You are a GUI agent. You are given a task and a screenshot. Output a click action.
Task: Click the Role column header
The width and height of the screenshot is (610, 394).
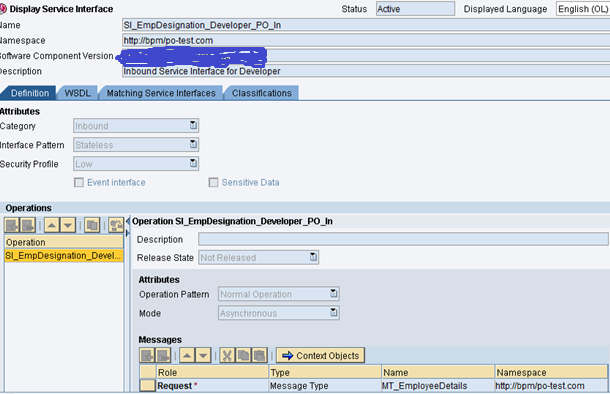tap(212, 372)
